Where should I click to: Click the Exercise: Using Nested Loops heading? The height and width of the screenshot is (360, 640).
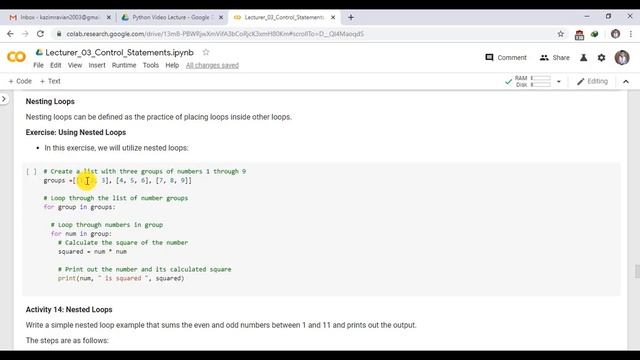[76, 132]
